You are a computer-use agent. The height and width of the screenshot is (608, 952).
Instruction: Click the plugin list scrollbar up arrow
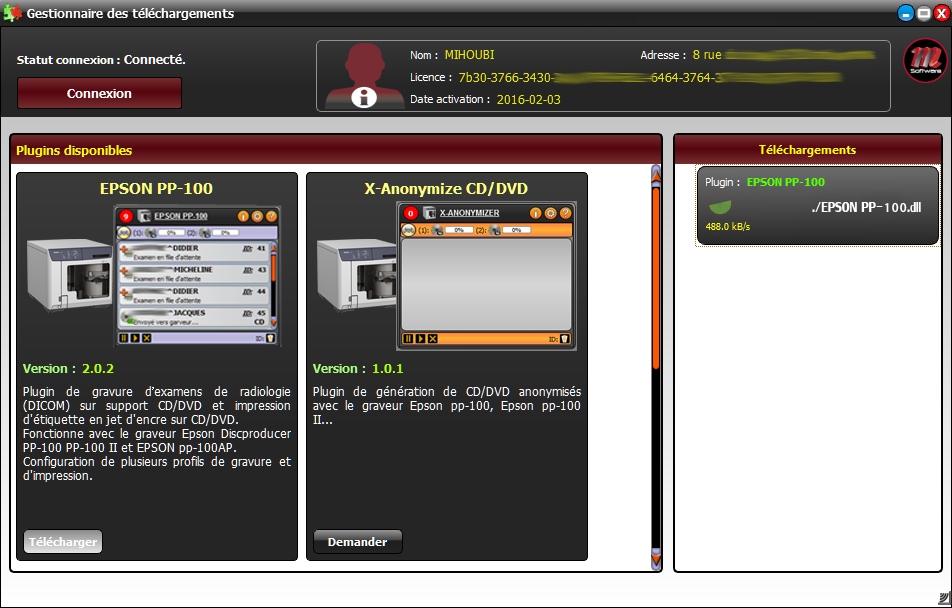pyautogui.click(x=656, y=174)
